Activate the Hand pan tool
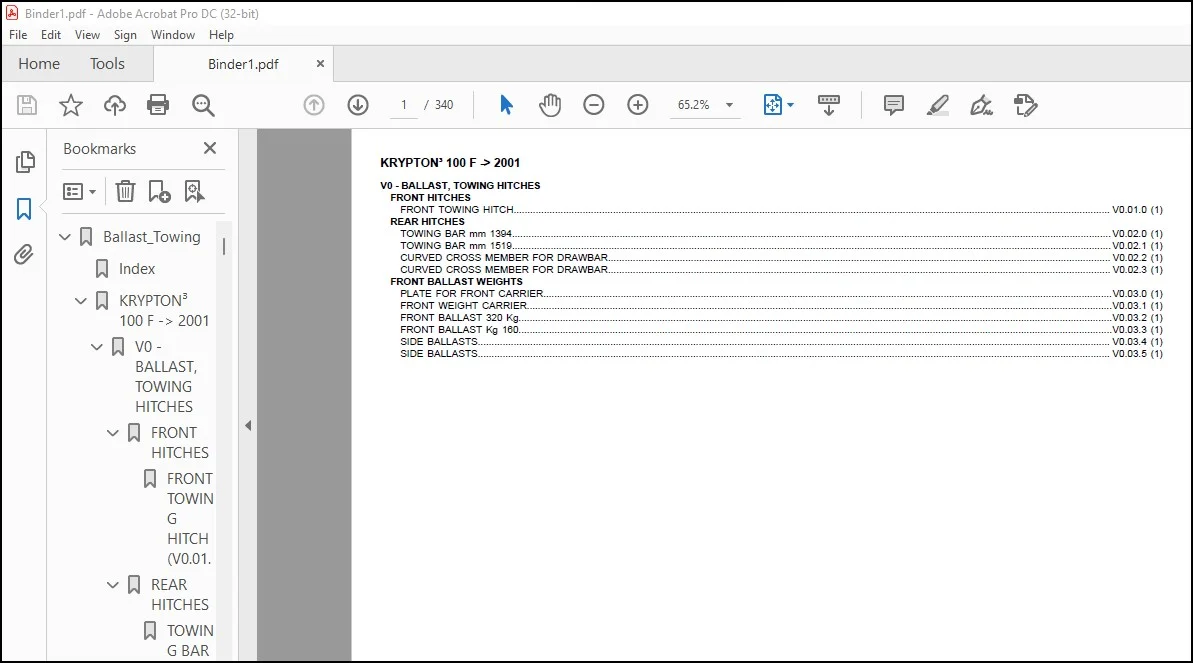Screen dimensions: 1193x663 550,105
